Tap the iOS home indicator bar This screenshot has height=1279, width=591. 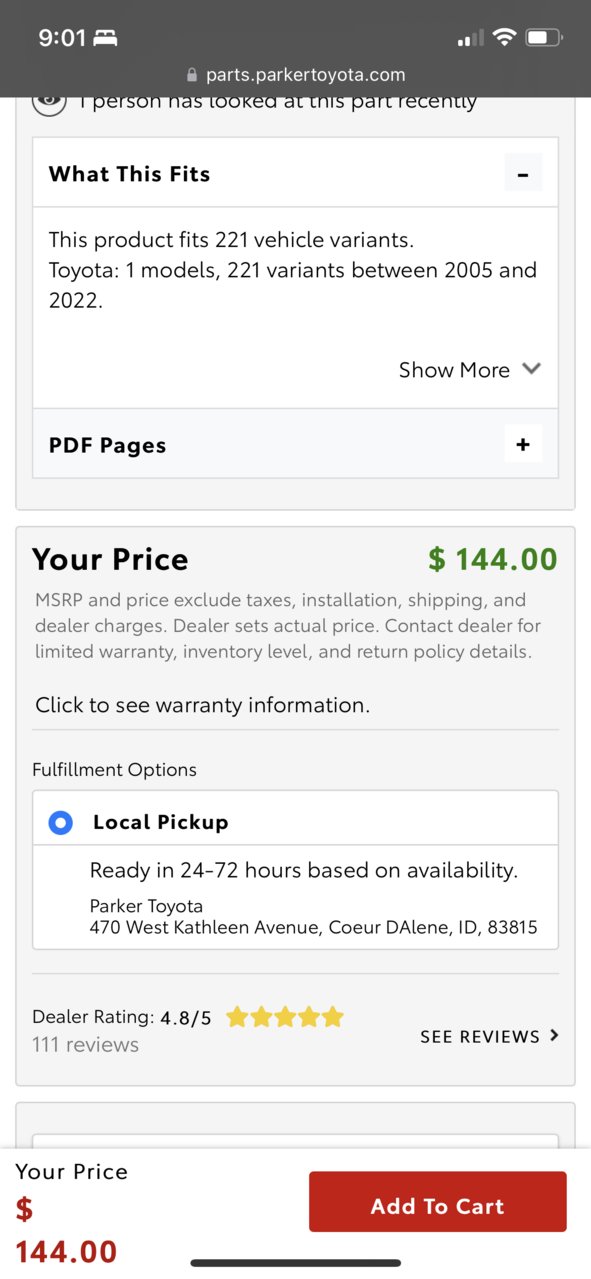coord(296,1263)
